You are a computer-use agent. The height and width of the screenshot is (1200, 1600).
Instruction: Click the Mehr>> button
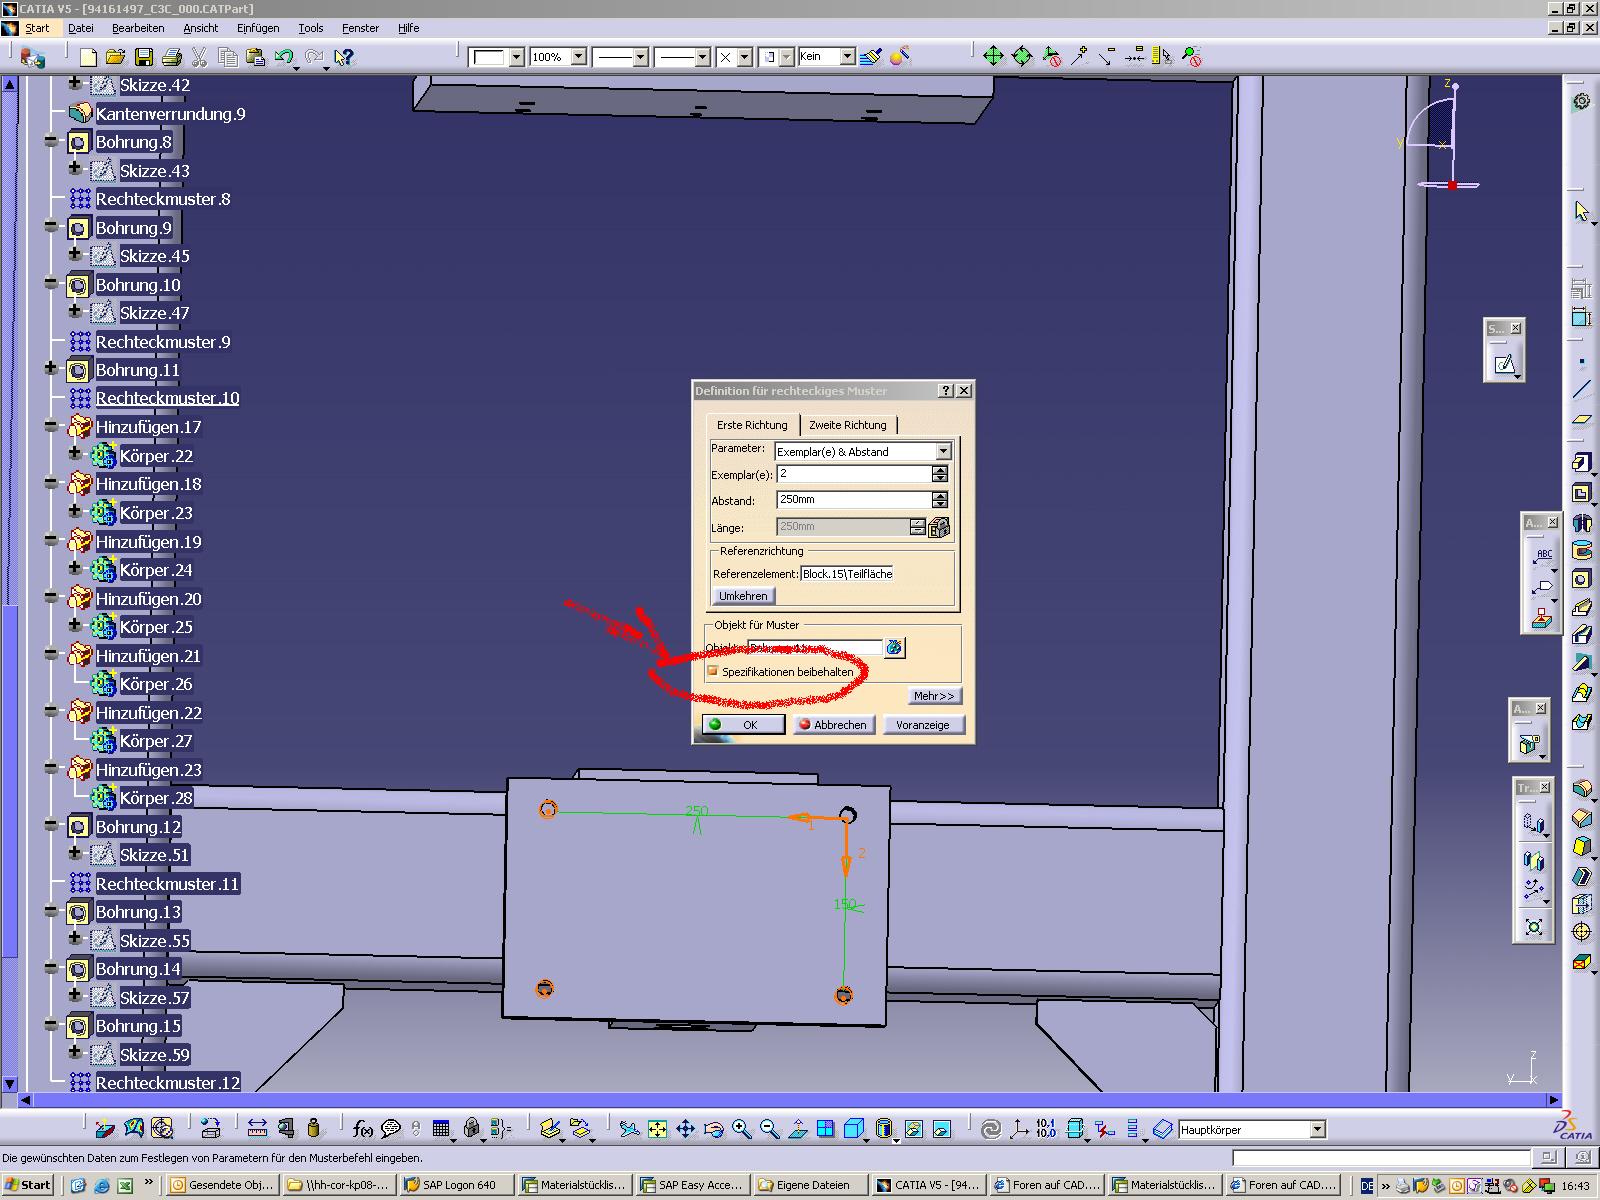(x=934, y=696)
